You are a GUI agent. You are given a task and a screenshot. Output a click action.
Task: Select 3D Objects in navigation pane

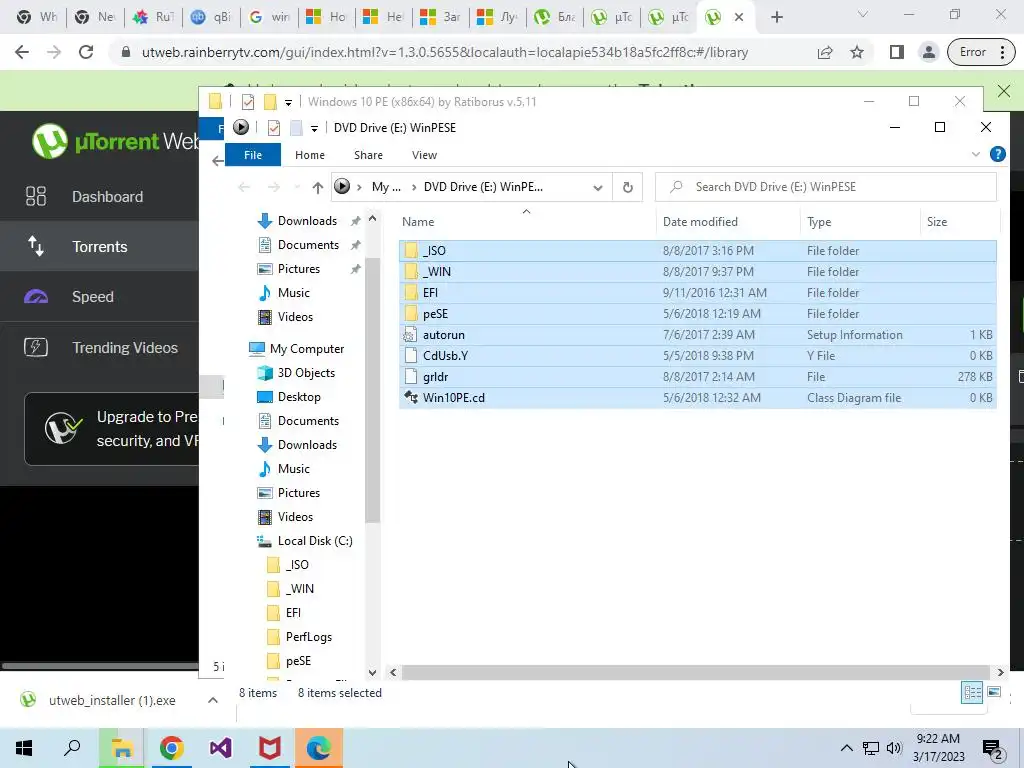pos(306,373)
